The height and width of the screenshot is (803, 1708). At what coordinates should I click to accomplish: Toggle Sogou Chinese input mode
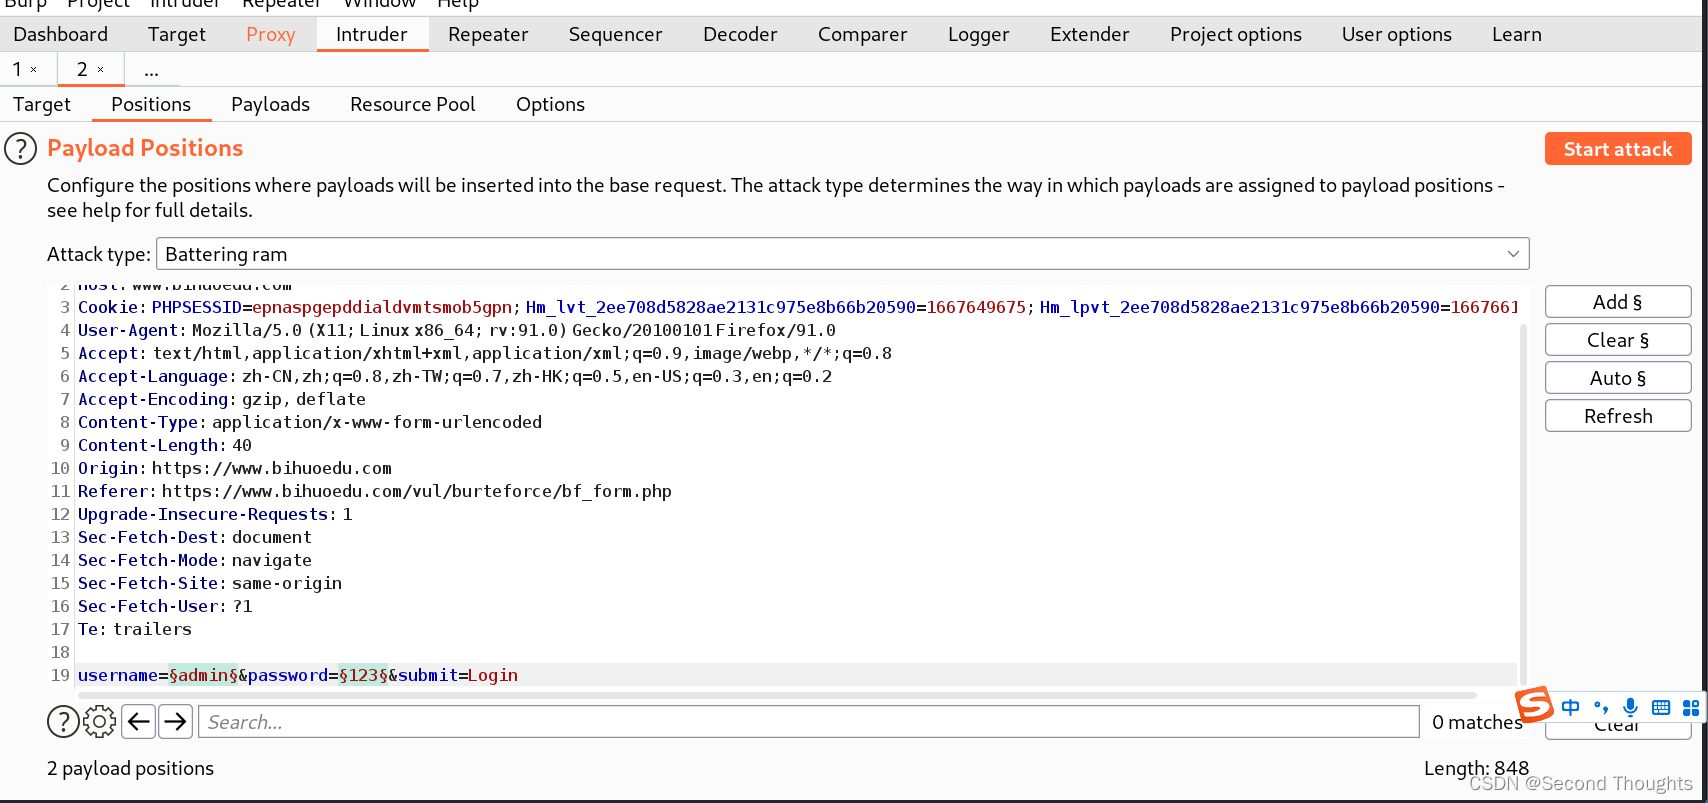[1571, 708]
